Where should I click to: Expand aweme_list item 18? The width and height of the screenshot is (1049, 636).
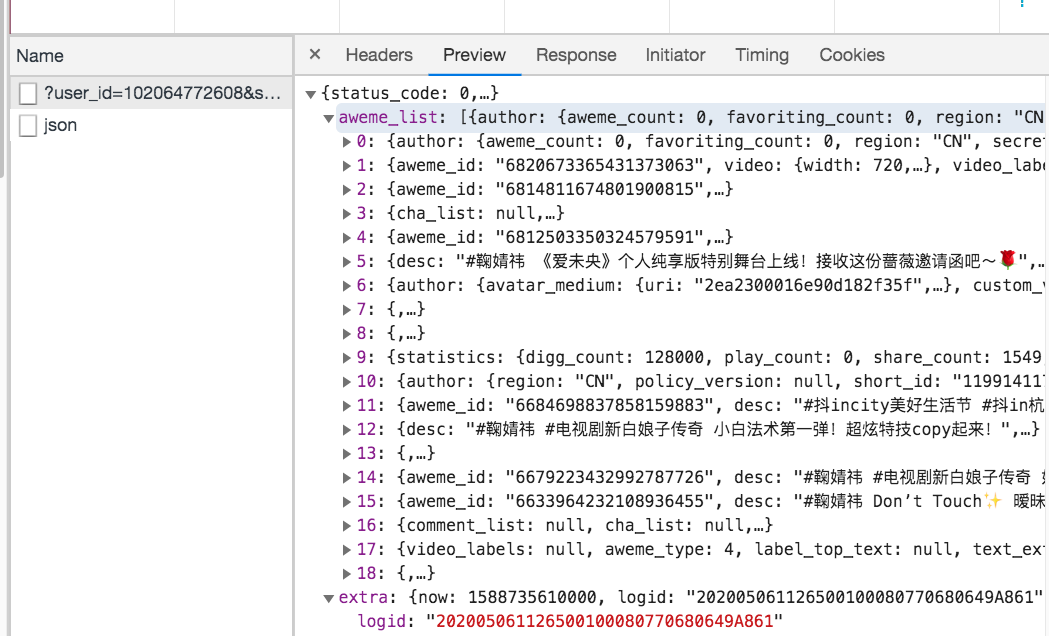click(347, 574)
